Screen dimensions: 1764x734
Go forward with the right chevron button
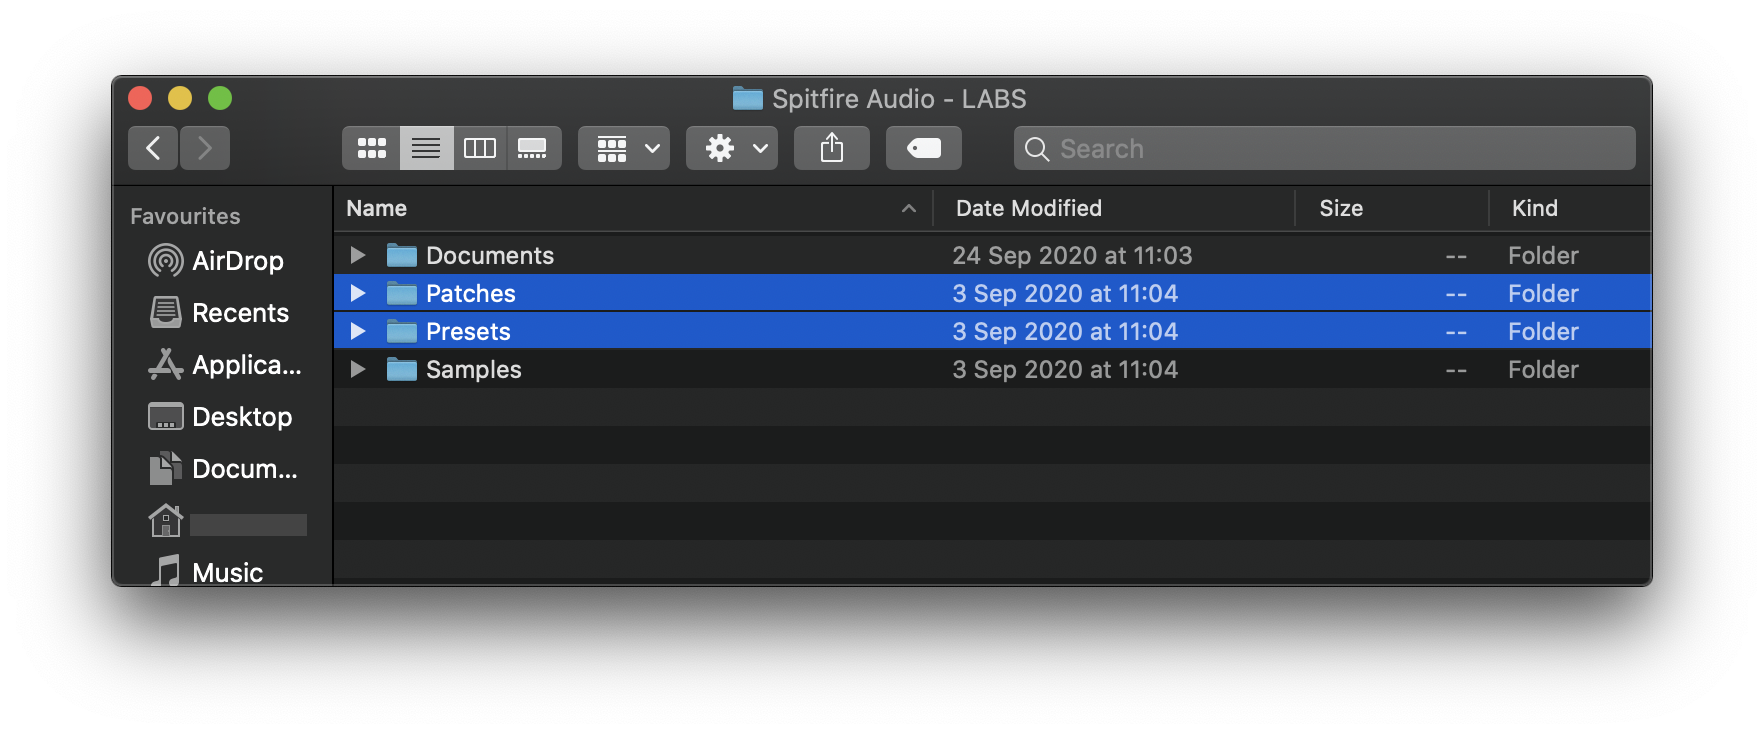click(x=205, y=148)
